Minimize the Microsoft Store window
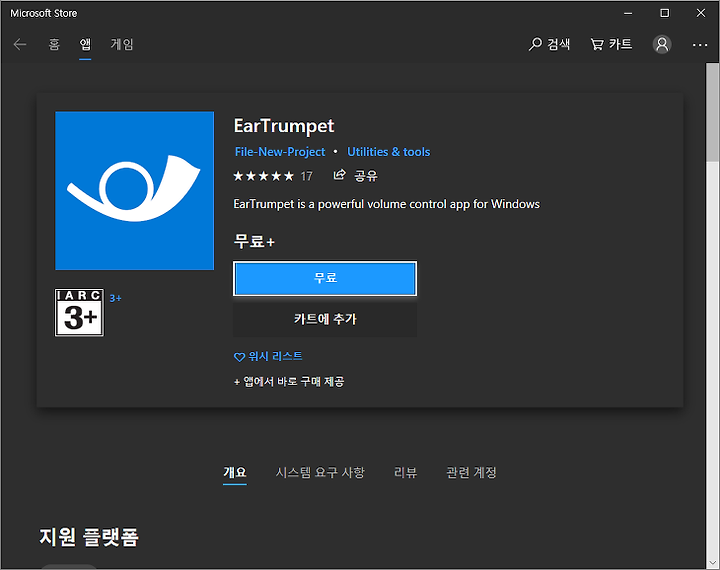 point(628,13)
